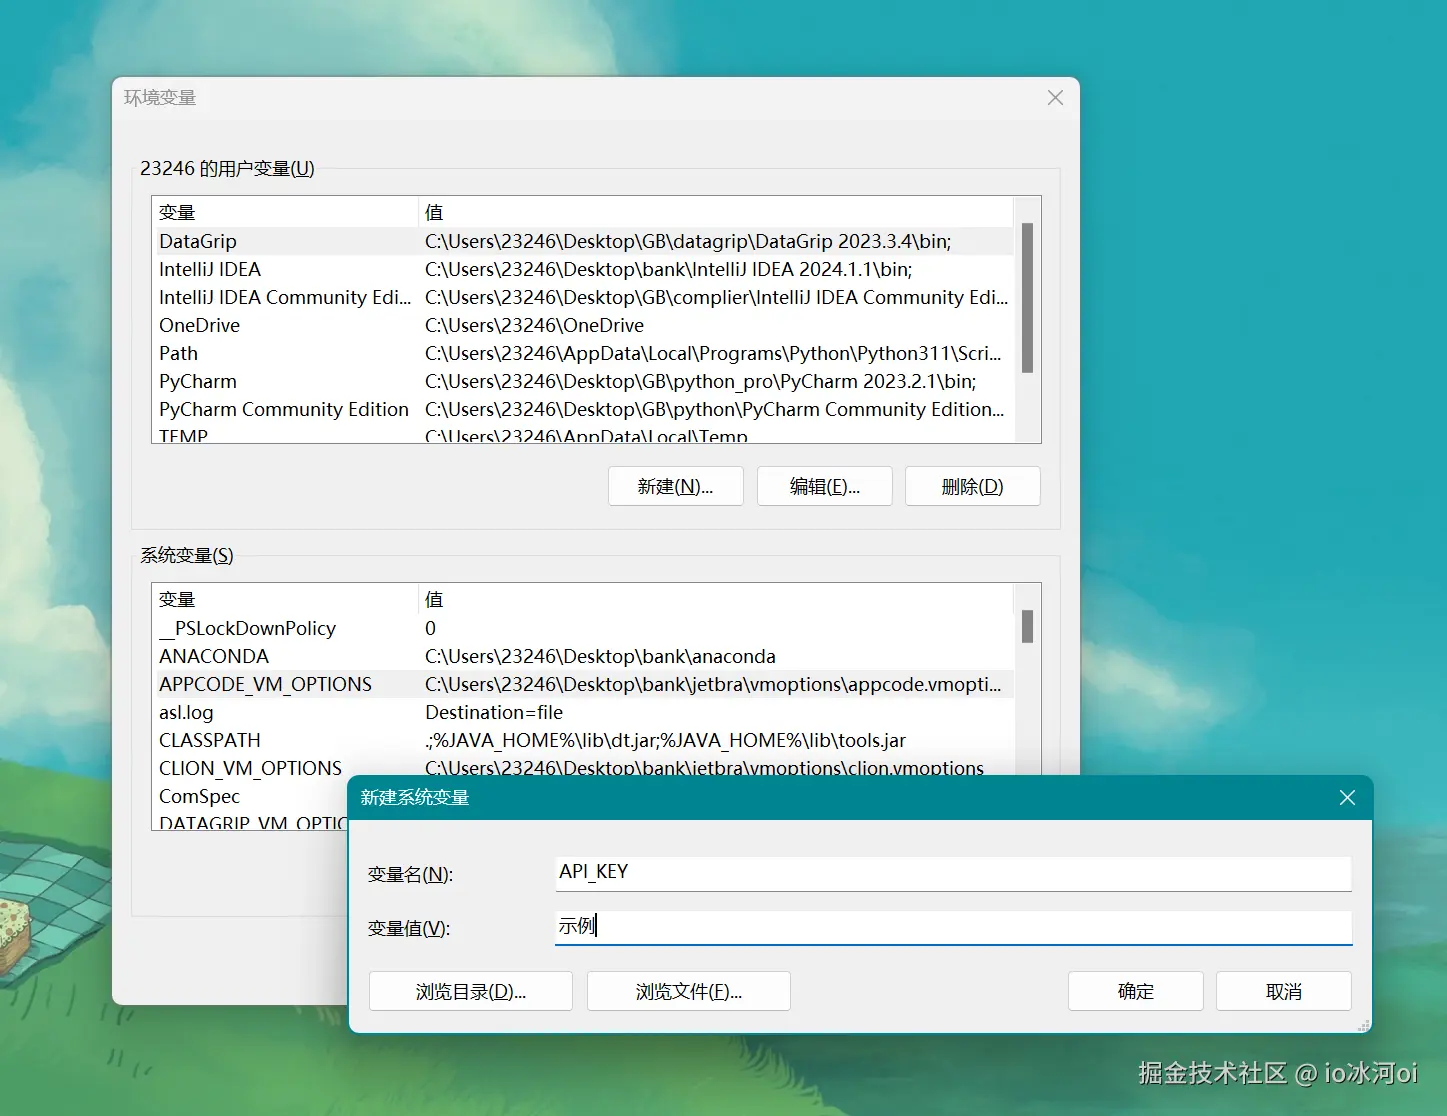Screen dimensions: 1447x1116
Task: Select the OneDrive user variable row
Action: (583, 325)
